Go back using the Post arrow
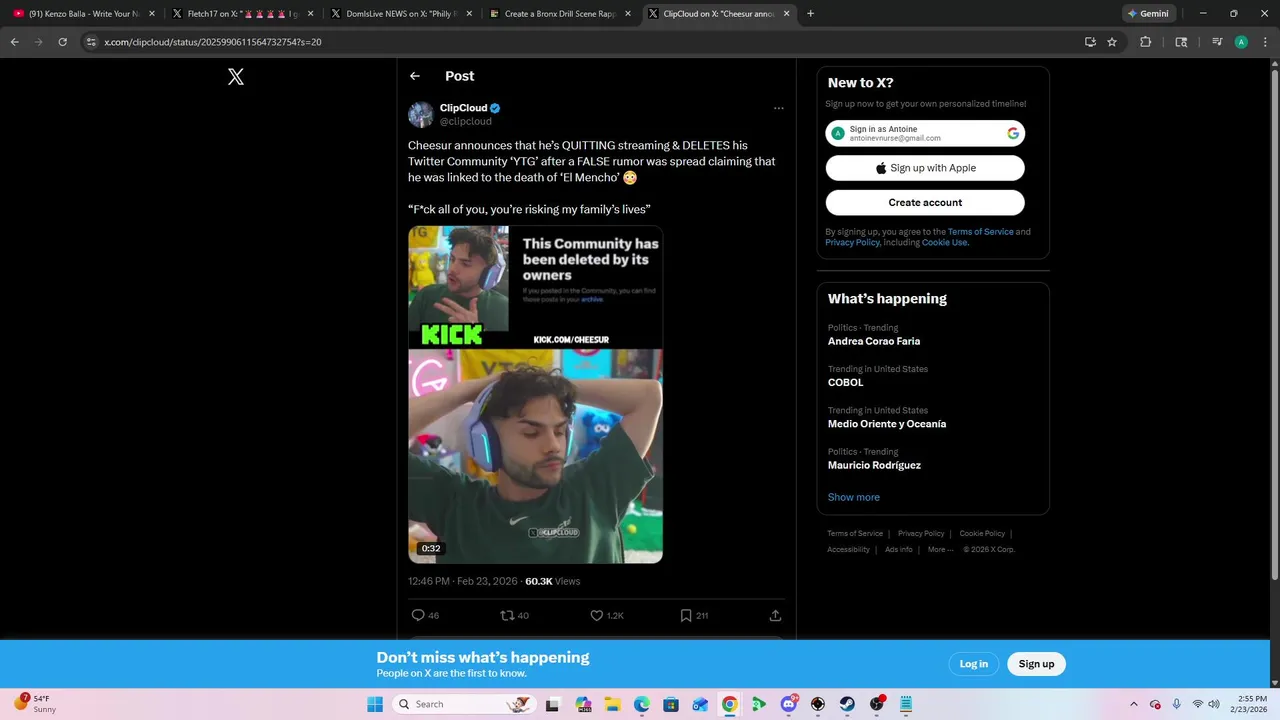 pyautogui.click(x=415, y=76)
